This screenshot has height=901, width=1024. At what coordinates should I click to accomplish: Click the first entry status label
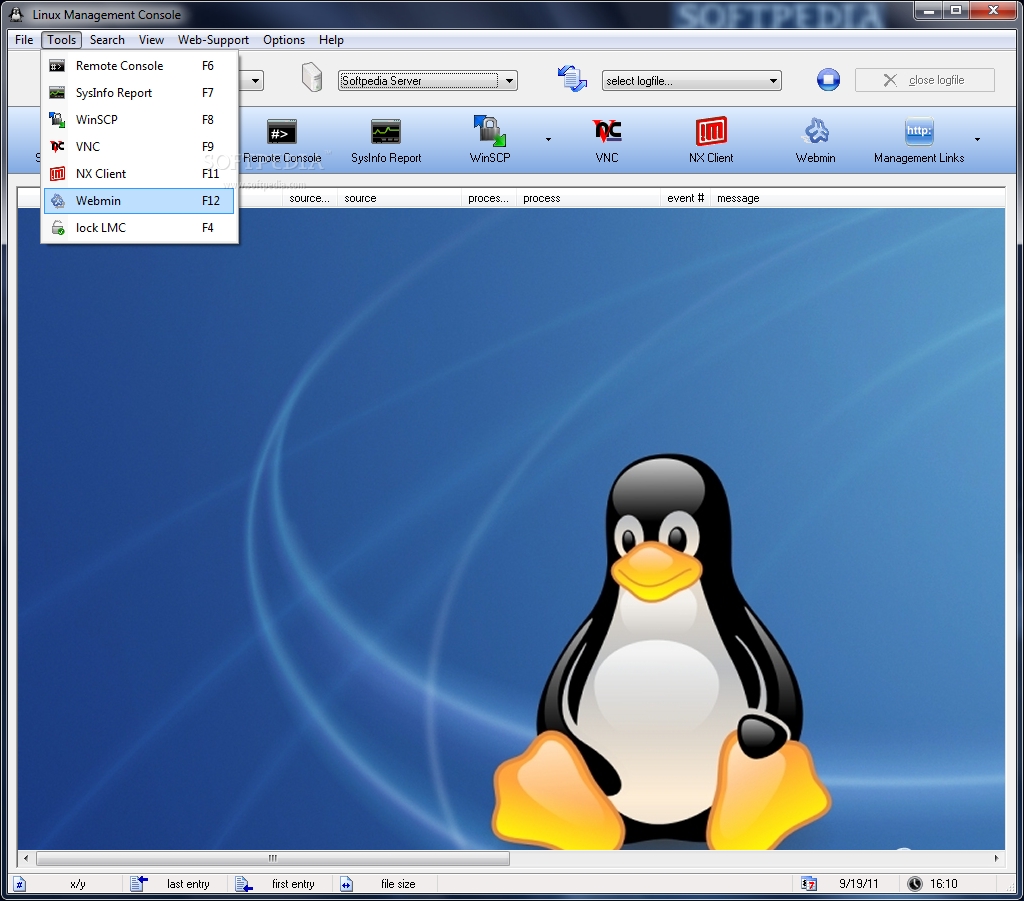(293, 884)
